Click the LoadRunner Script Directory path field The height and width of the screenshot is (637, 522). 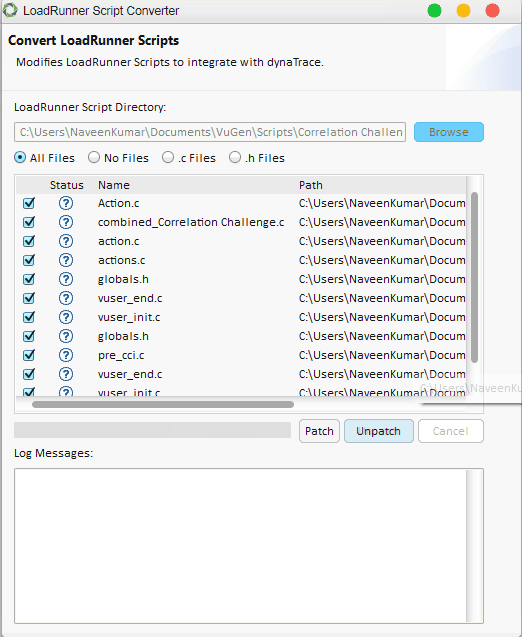click(x=210, y=132)
